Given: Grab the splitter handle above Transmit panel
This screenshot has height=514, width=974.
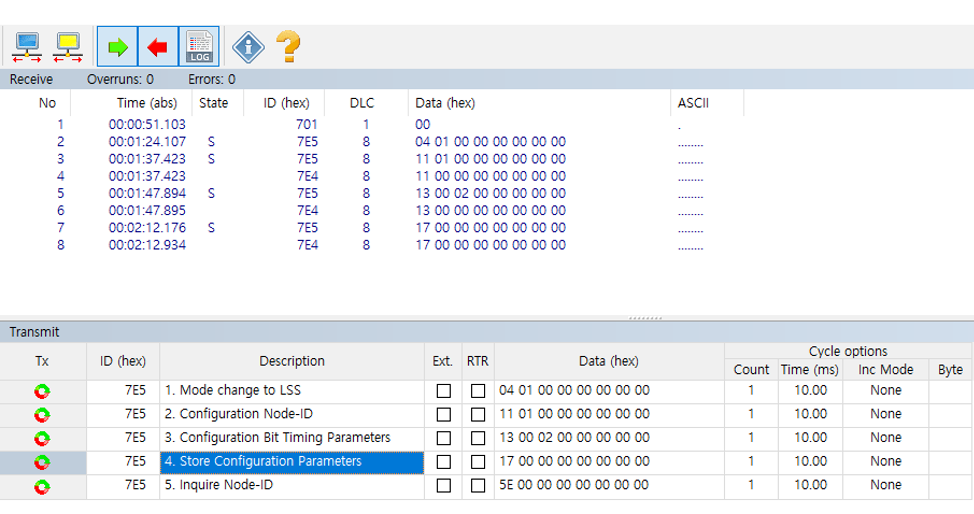Looking at the screenshot, I should [x=645, y=318].
